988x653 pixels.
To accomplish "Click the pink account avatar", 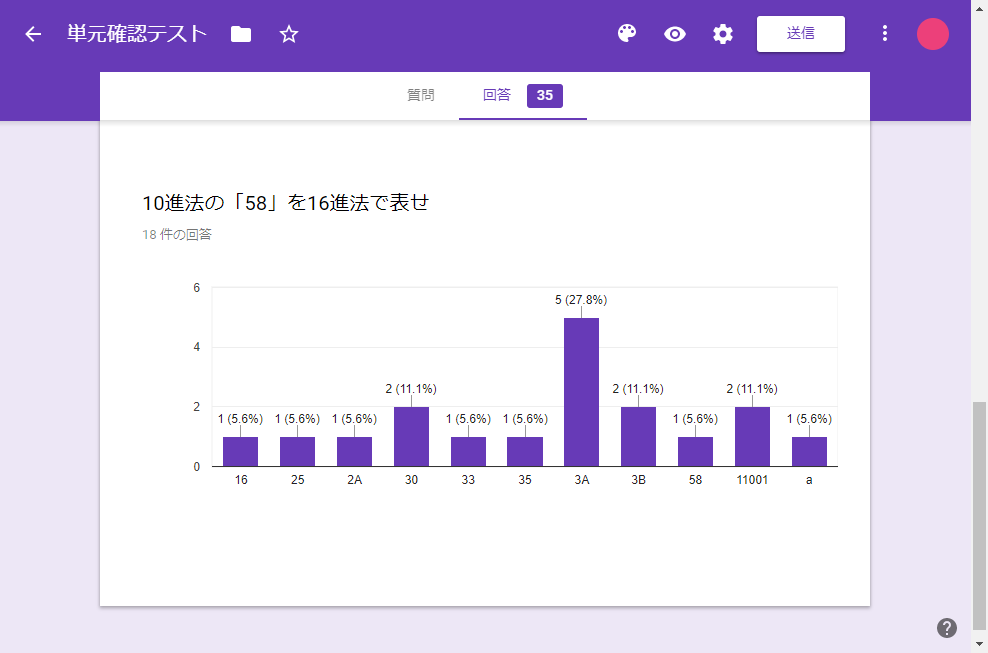I will [933, 34].
